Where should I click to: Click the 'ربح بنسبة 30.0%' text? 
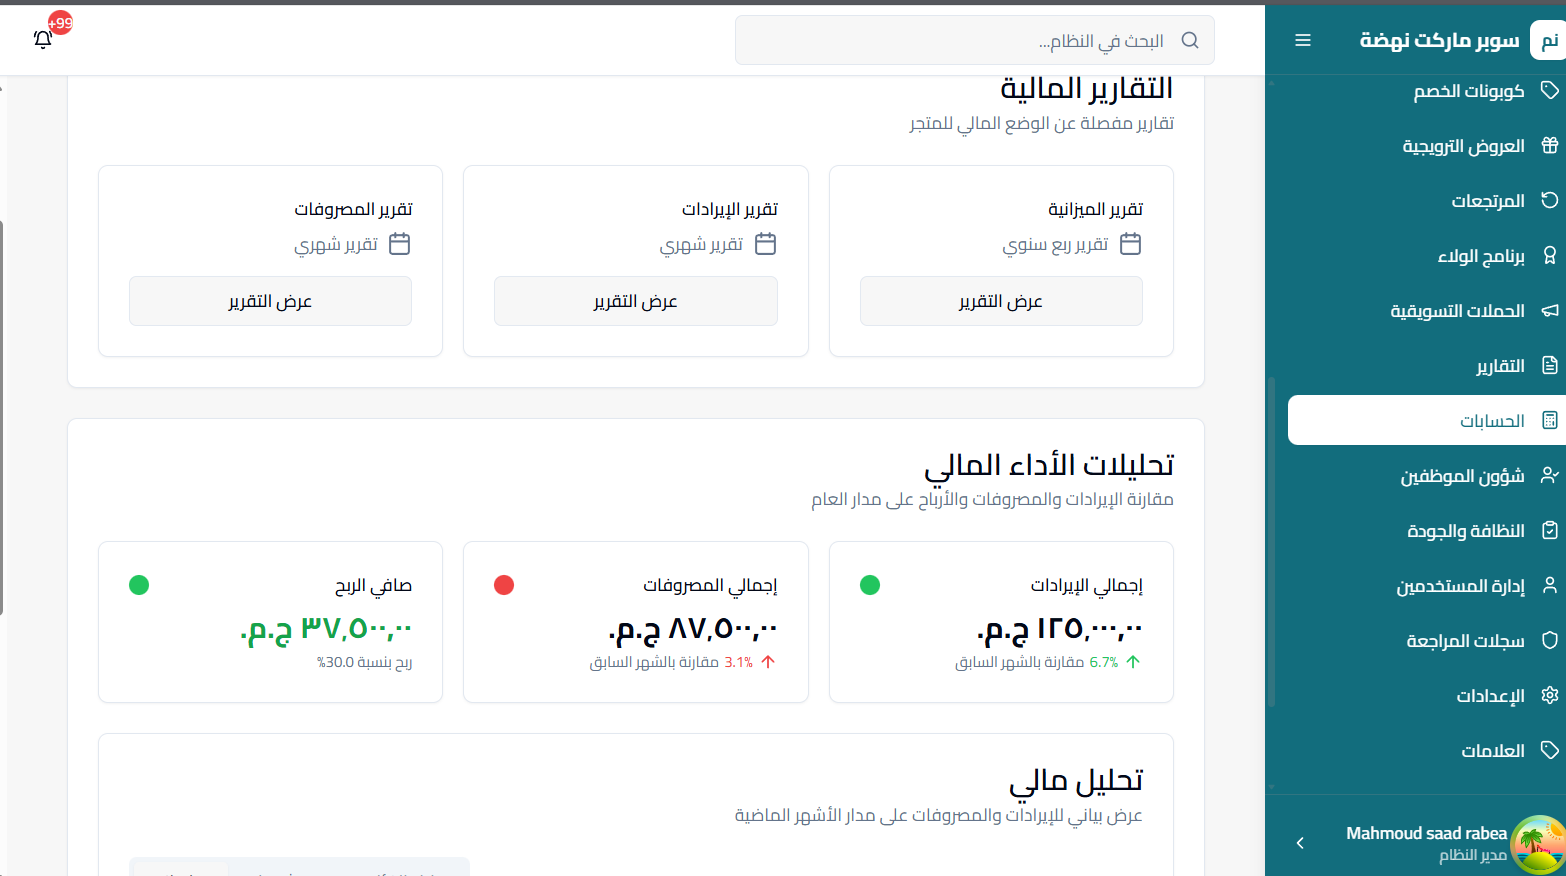point(365,662)
